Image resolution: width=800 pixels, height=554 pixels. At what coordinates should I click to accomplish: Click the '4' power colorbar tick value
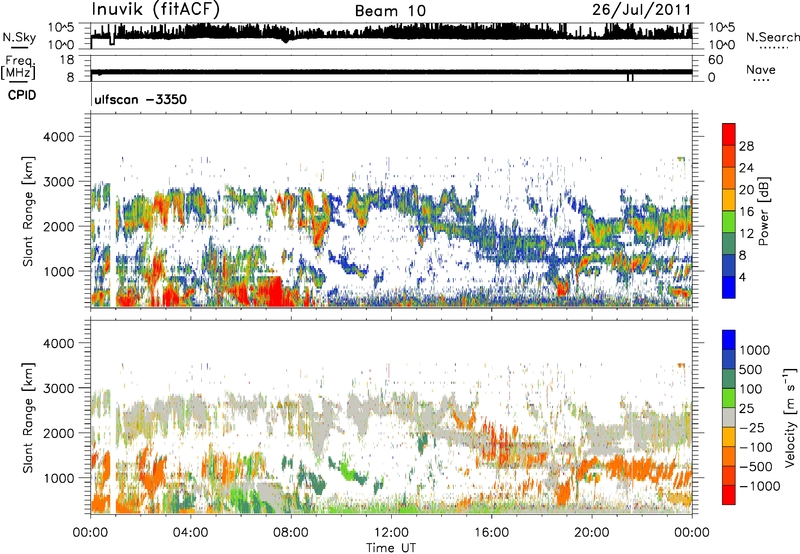coord(742,278)
